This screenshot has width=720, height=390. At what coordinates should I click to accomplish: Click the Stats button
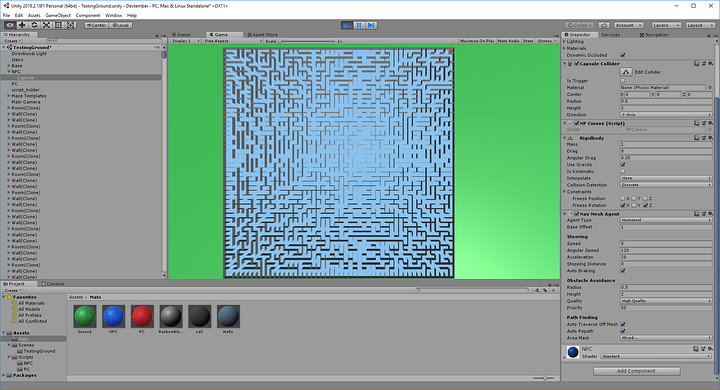point(528,41)
